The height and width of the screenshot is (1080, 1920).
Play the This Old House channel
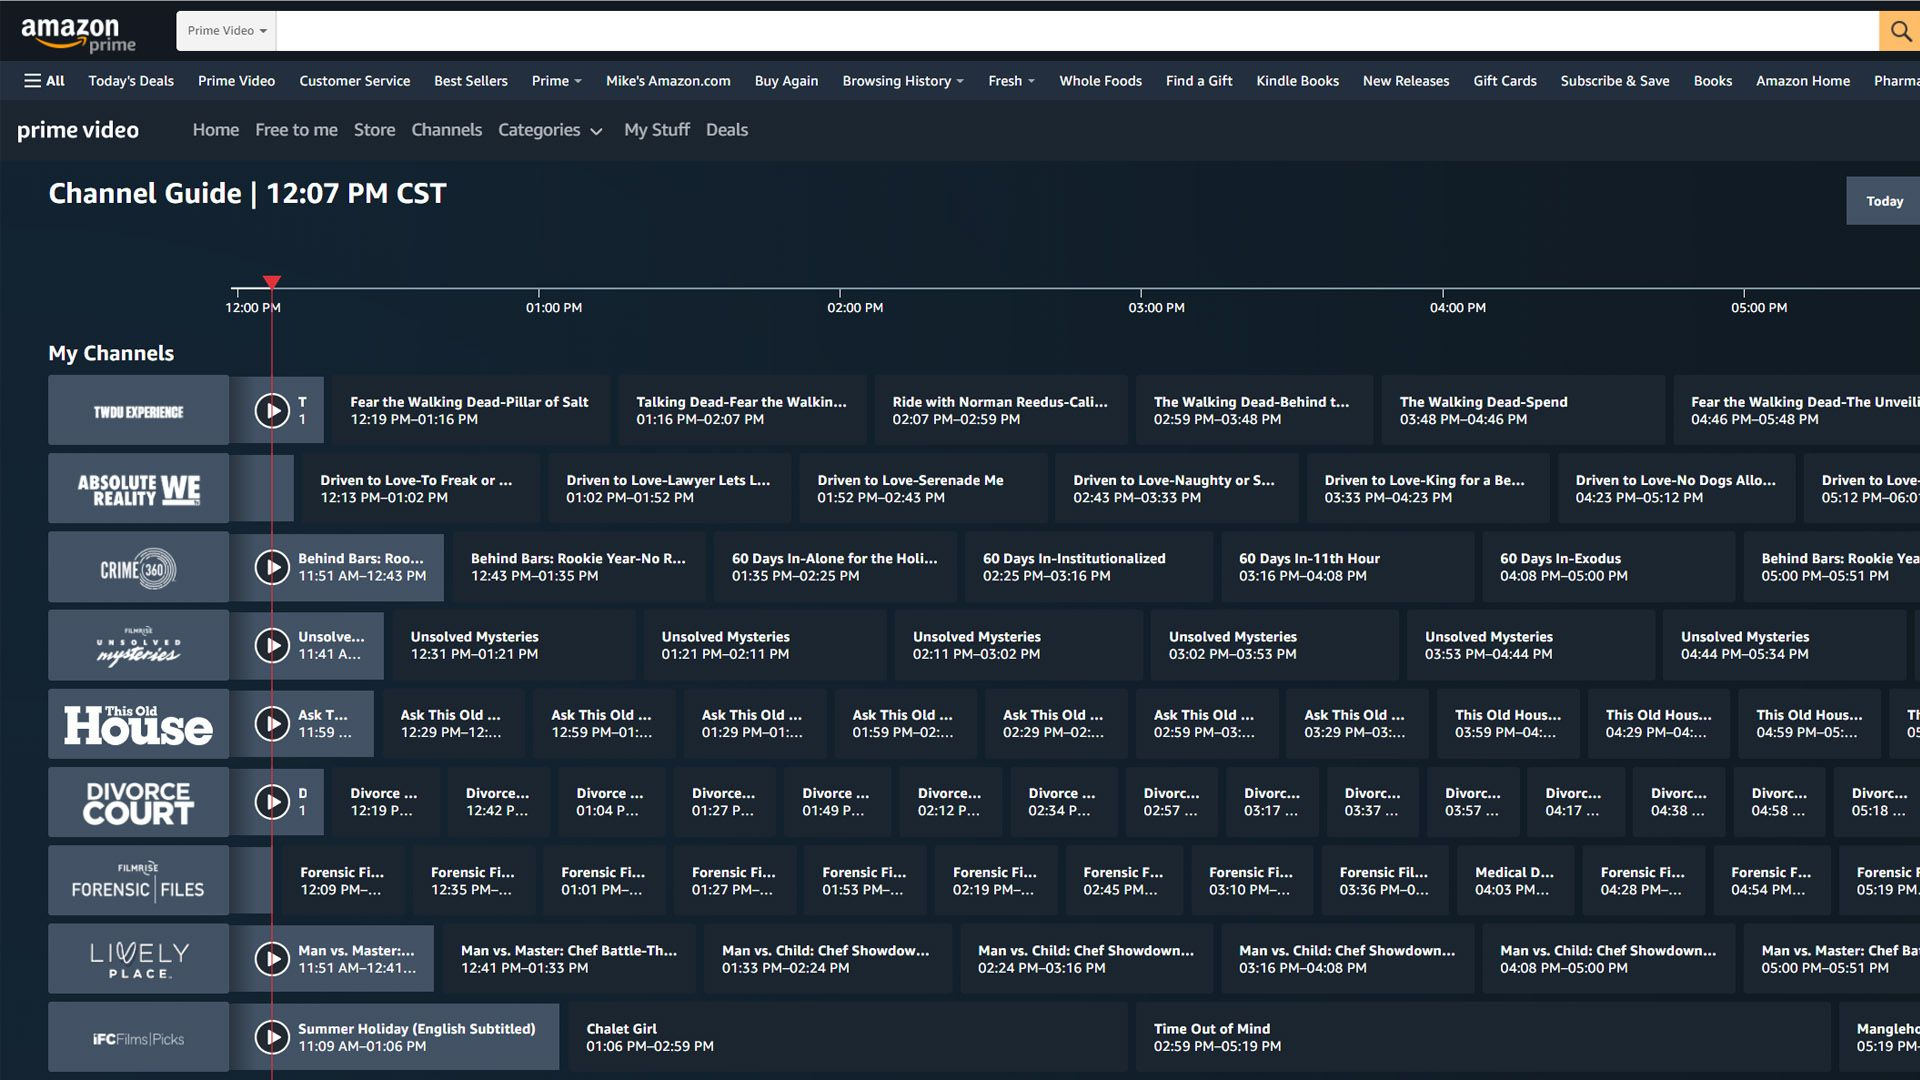coord(271,723)
